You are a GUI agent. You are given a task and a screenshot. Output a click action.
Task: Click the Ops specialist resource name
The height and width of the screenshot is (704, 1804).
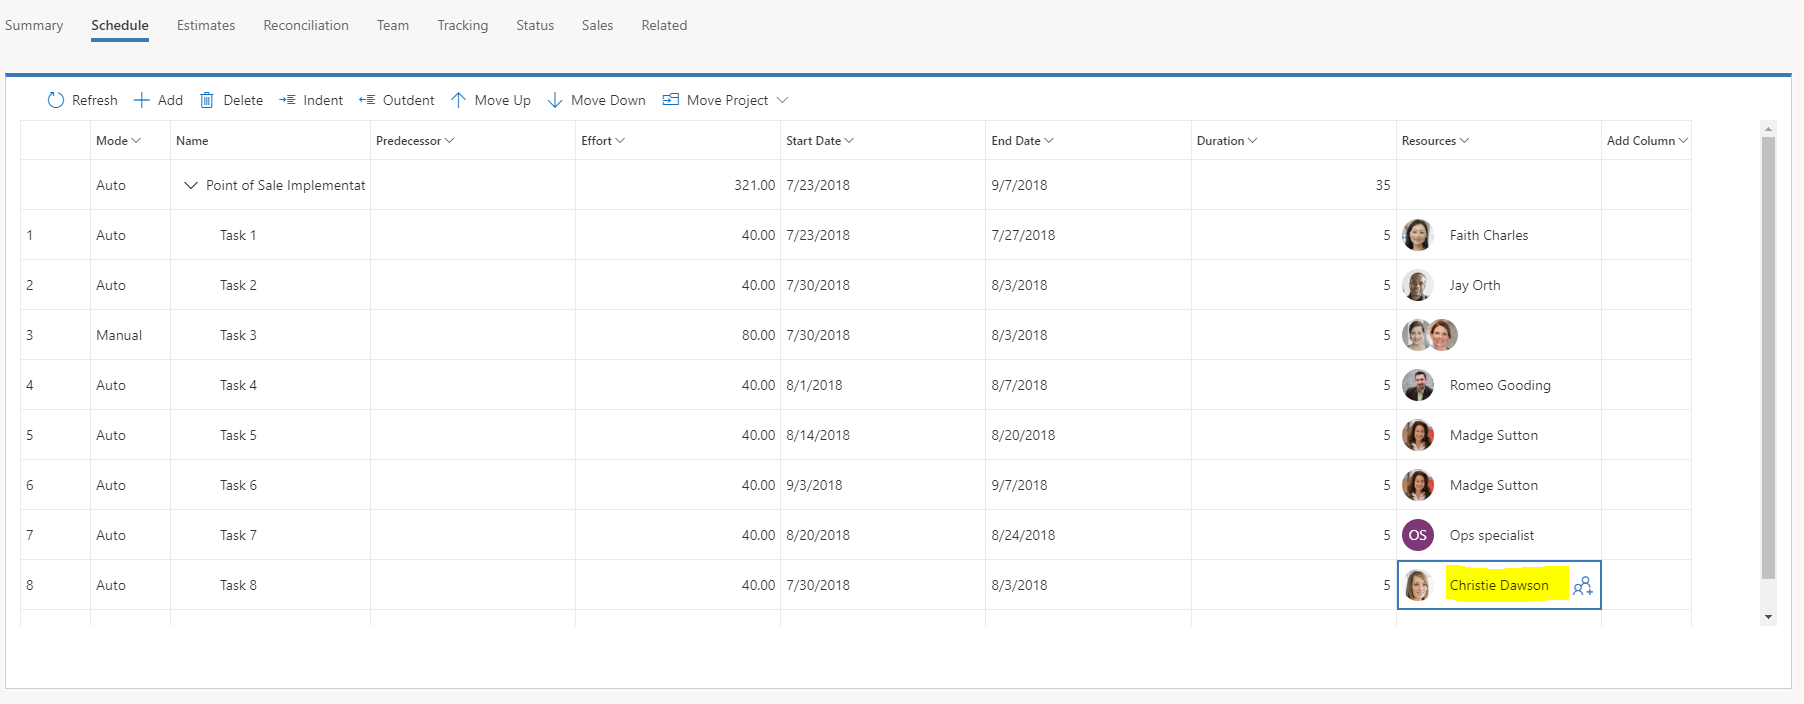pos(1491,535)
